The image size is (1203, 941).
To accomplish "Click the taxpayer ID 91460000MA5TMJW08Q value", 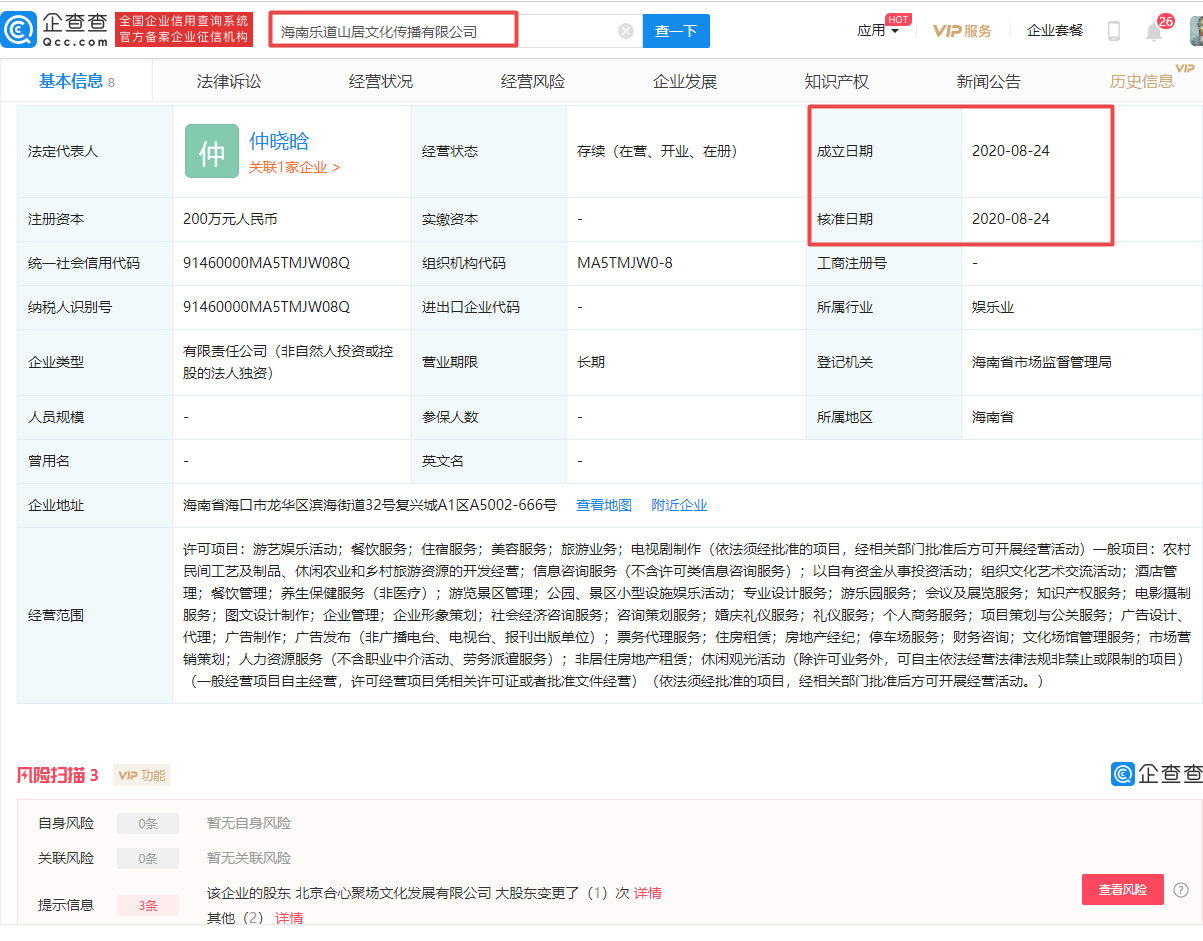I will (x=267, y=308).
